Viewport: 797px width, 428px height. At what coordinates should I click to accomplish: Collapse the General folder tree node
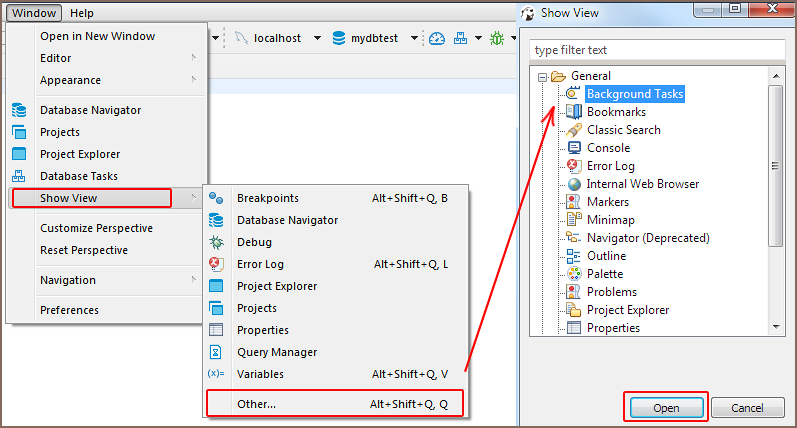(x=542, y=76)
